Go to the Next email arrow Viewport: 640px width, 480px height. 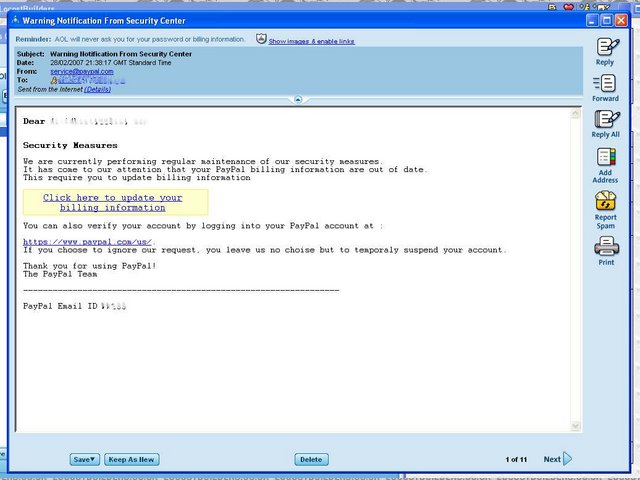pyautogui.click(x=567, y=459)
